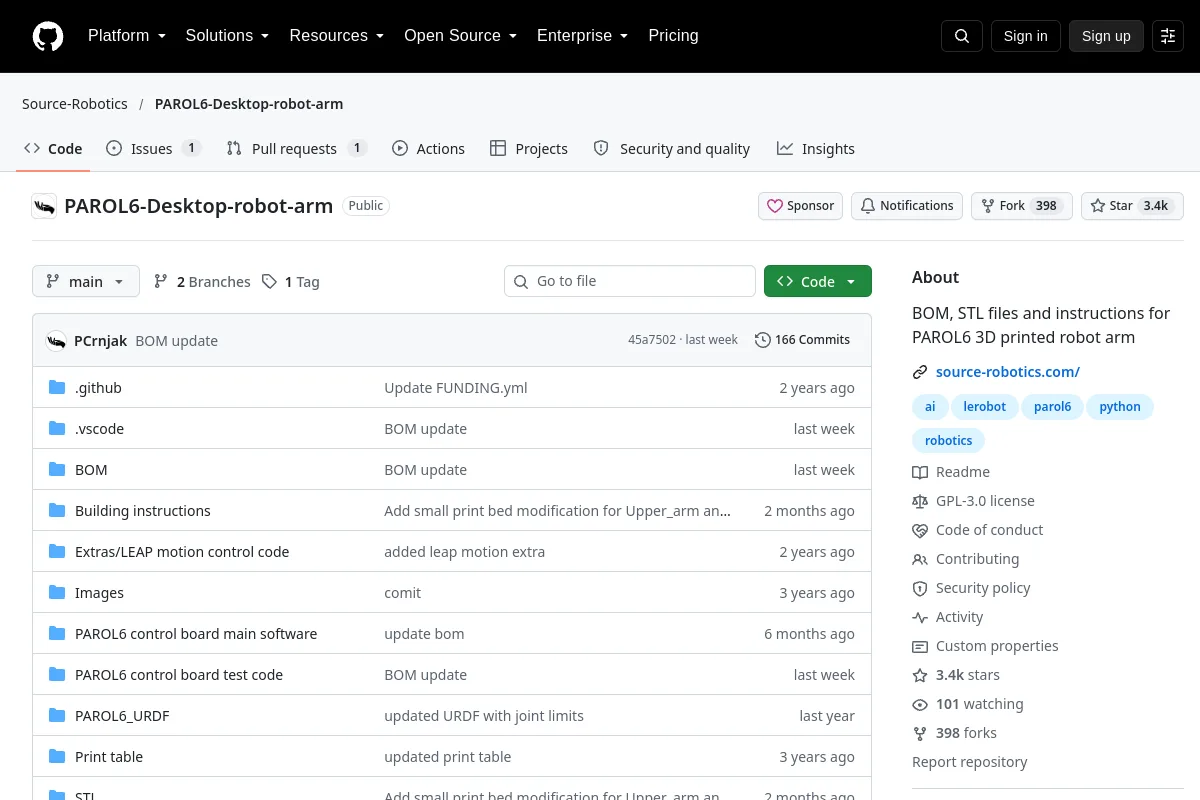
Task: Expand the Platform navigation menu
Action: pos(127,36)
